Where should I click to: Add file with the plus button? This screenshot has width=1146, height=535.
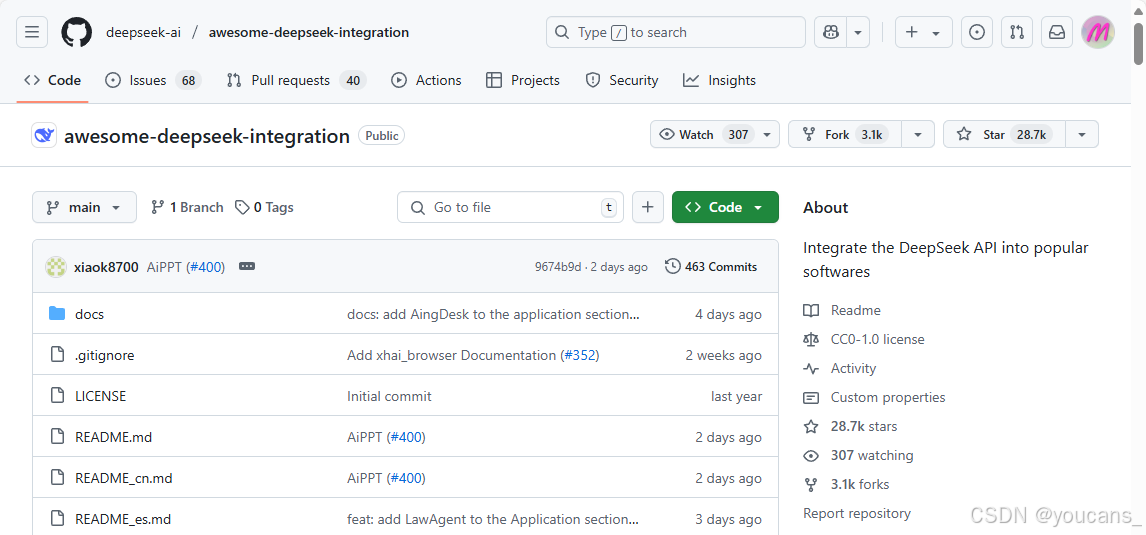point(648,207)
